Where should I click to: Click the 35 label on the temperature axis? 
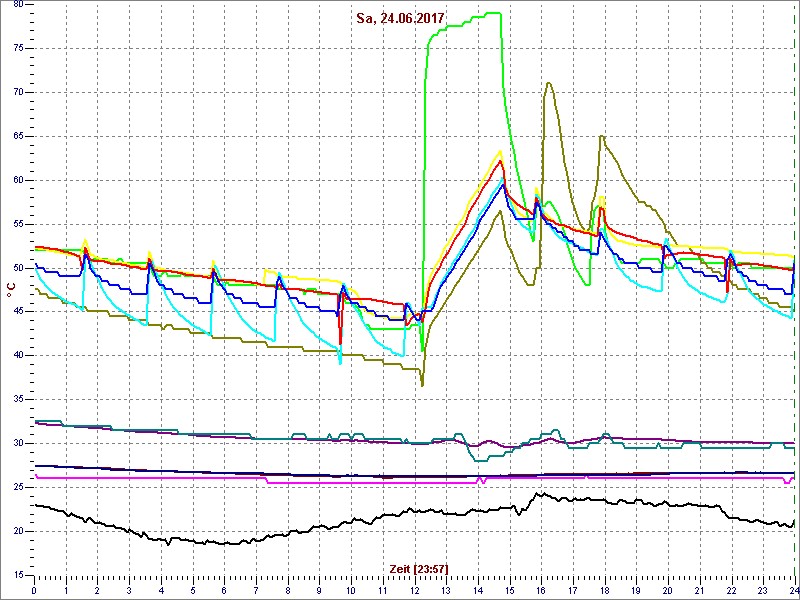pyautogui.click(x=18, y=399)
